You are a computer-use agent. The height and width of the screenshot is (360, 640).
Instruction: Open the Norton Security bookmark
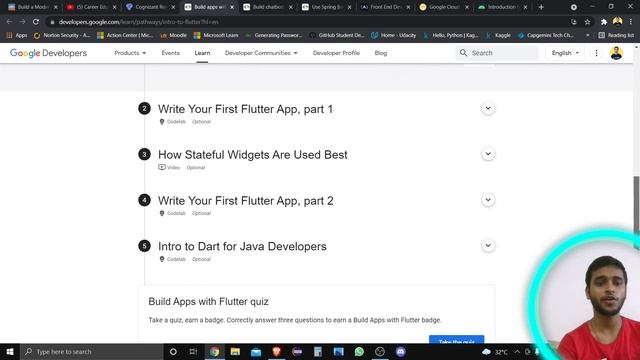click(x=62, y=36)
